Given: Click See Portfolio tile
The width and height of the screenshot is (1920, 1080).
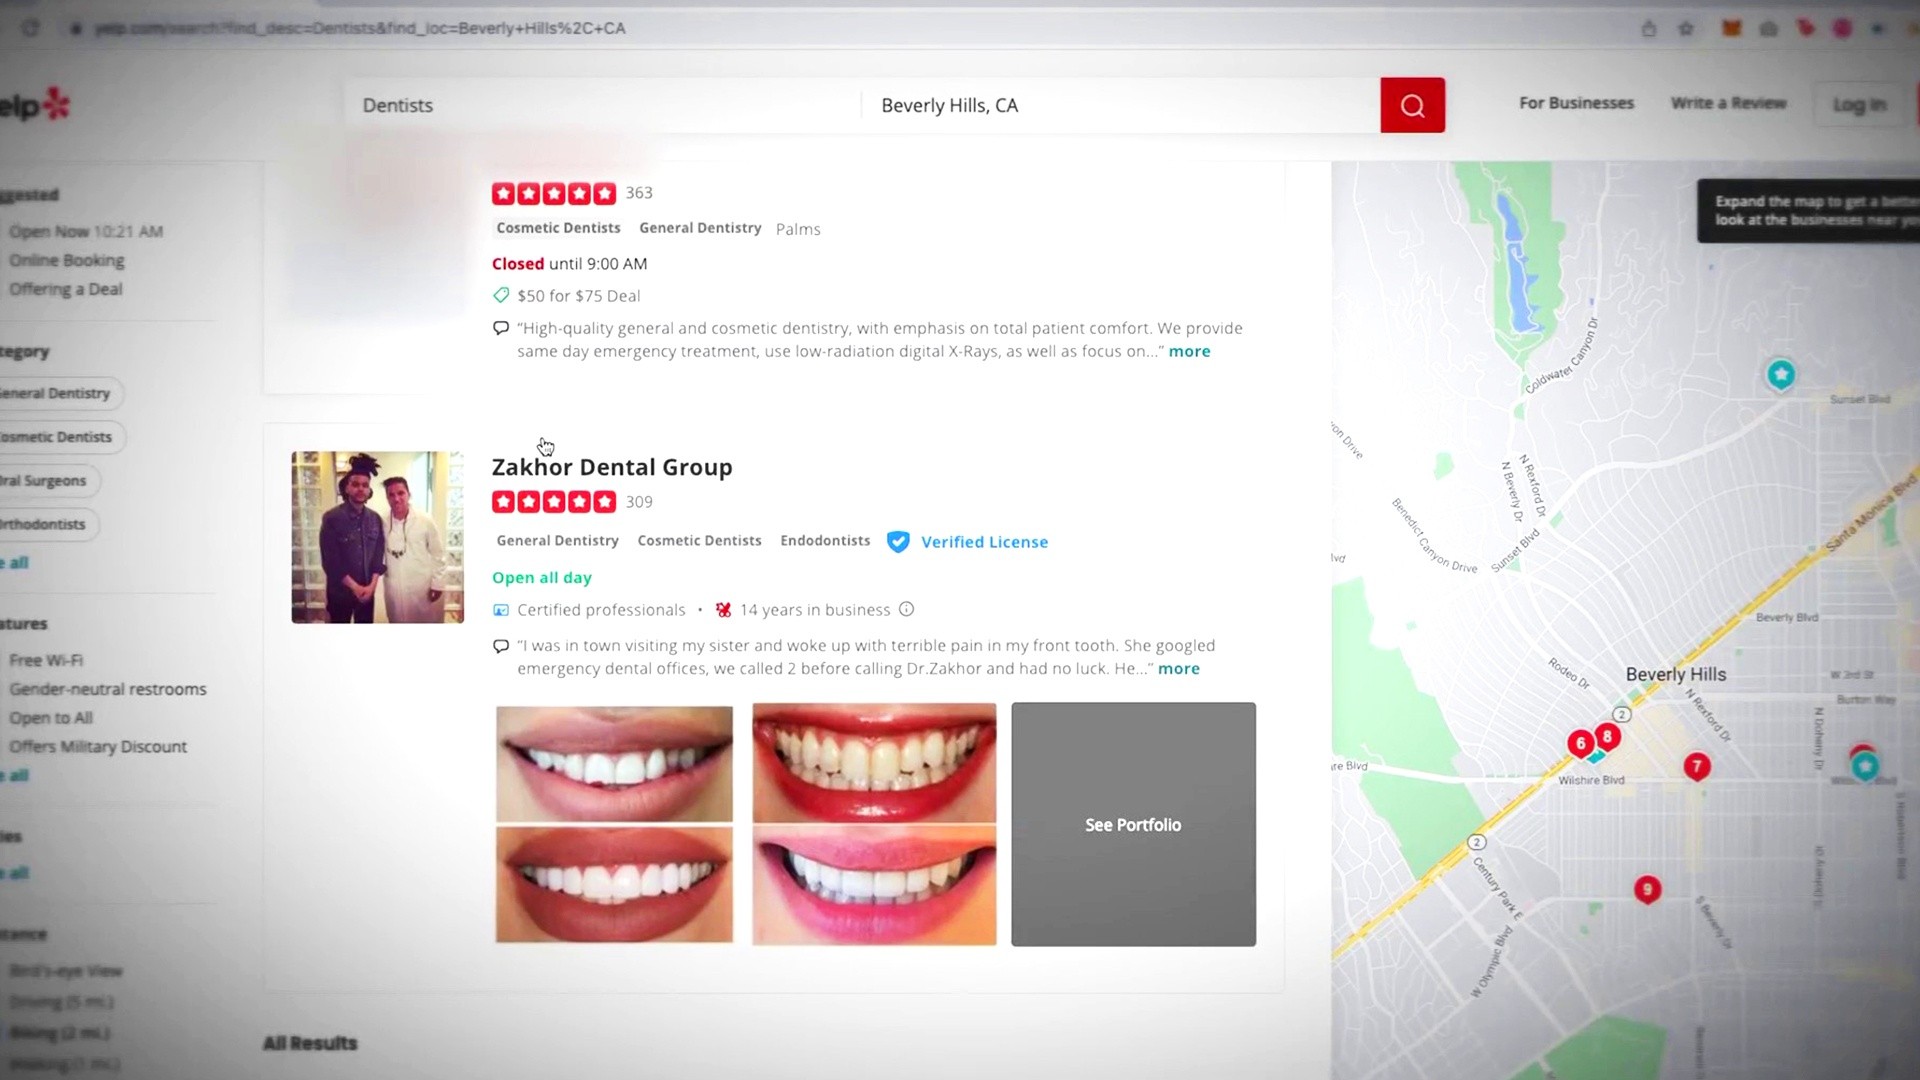Looking at the screenshot, I should pyautogui.click(x=1133, y=824).
